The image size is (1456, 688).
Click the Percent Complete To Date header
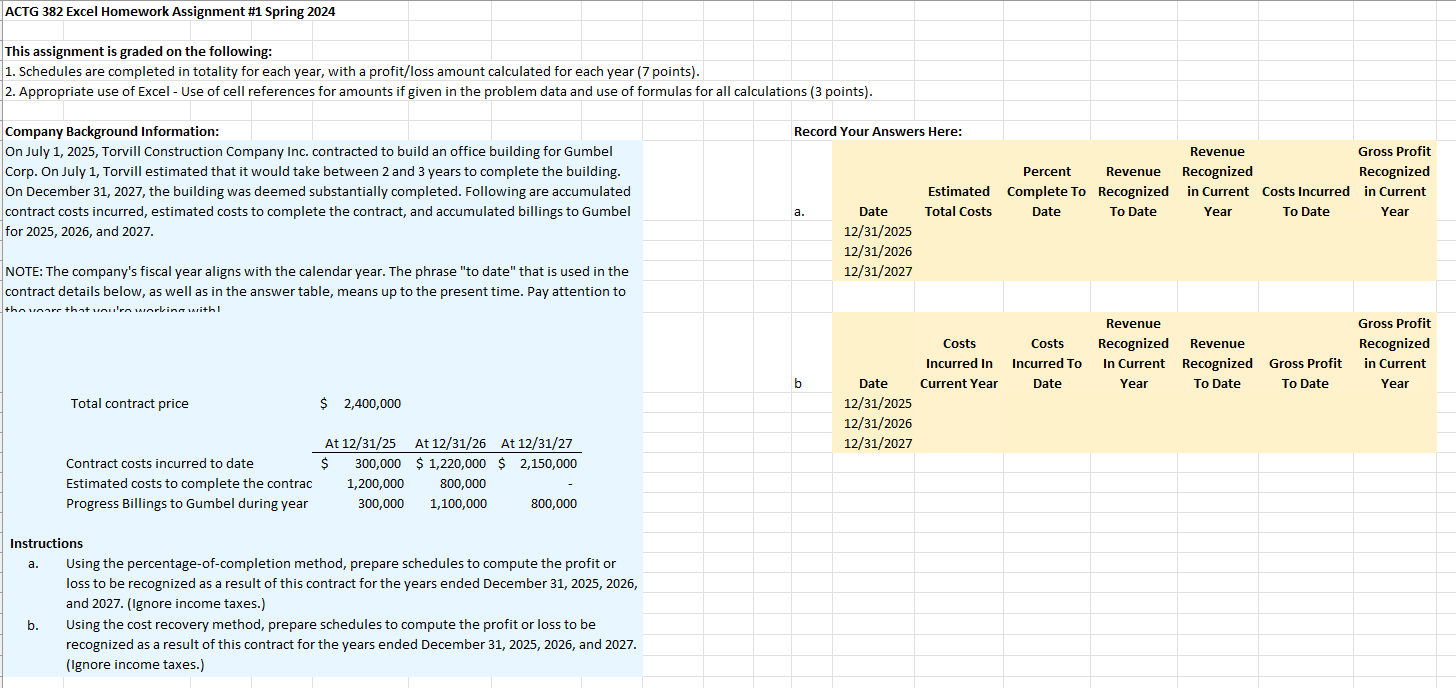(1046, 191)
